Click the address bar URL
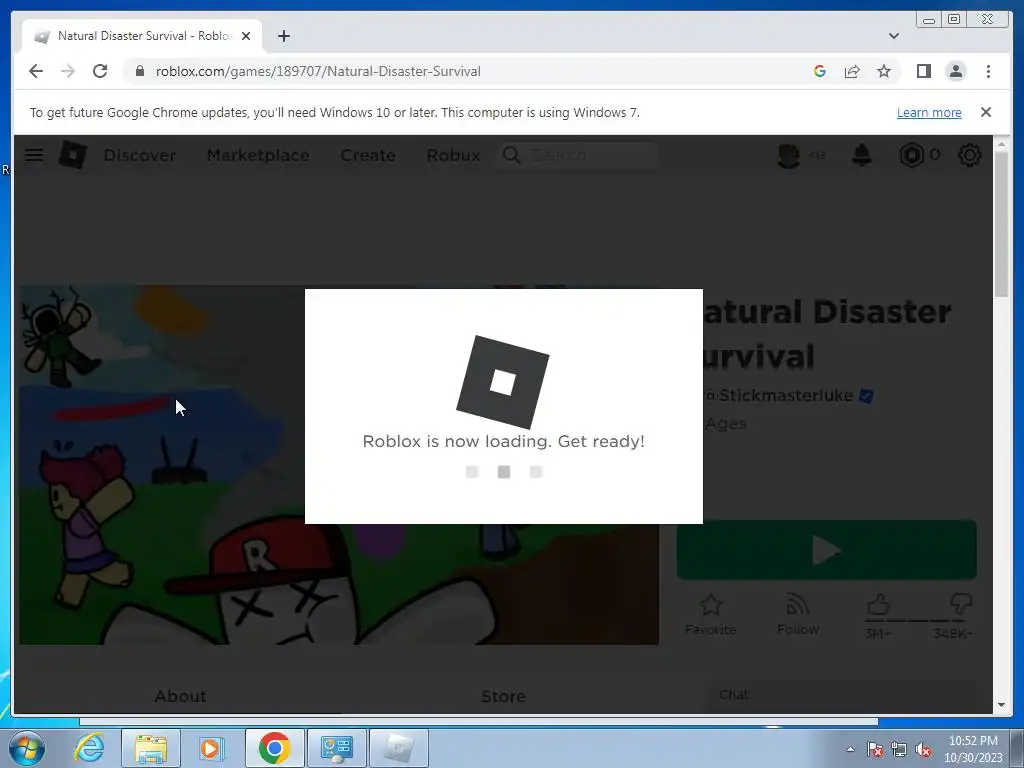The image size is (1024, 768). 318,71
